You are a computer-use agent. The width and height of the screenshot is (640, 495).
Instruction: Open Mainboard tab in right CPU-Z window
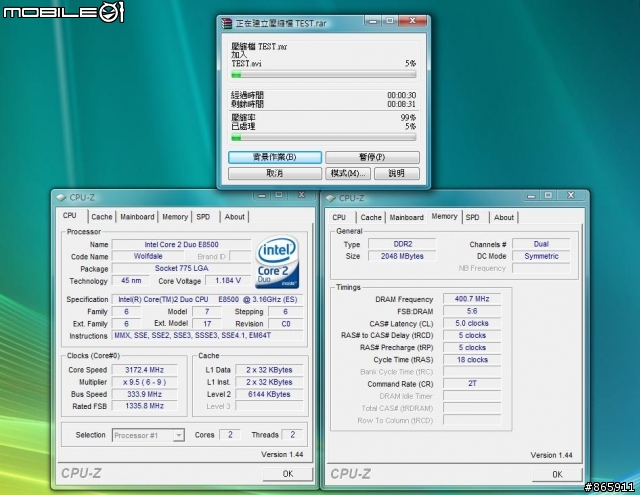click(x=407, y=218)
